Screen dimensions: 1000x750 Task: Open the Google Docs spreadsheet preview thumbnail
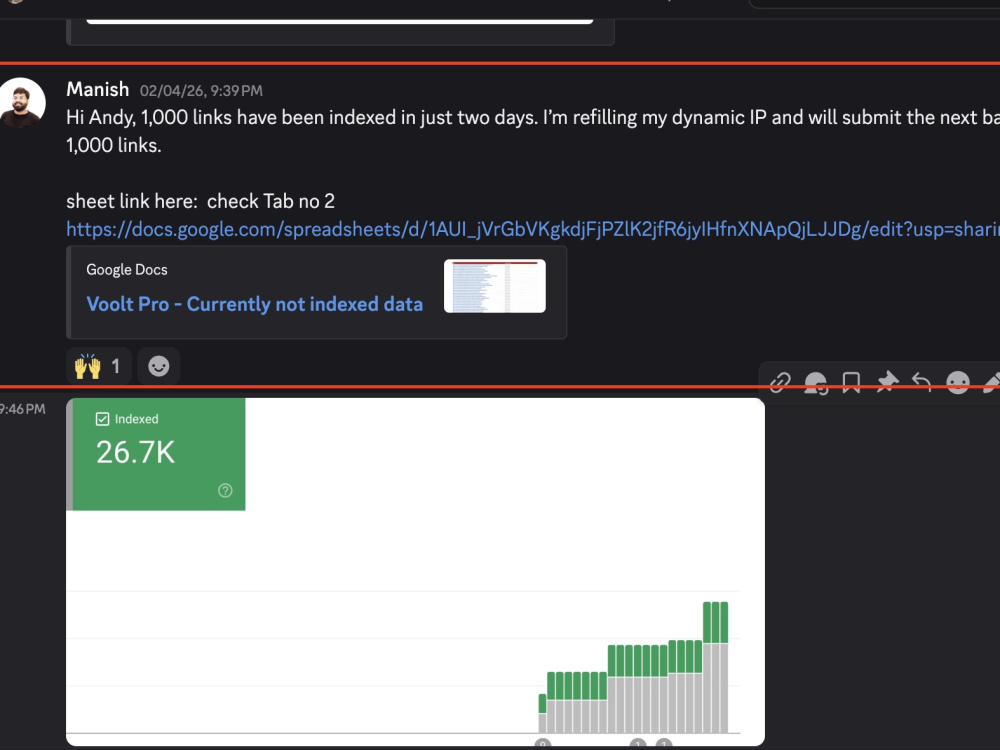coord(495,286)
